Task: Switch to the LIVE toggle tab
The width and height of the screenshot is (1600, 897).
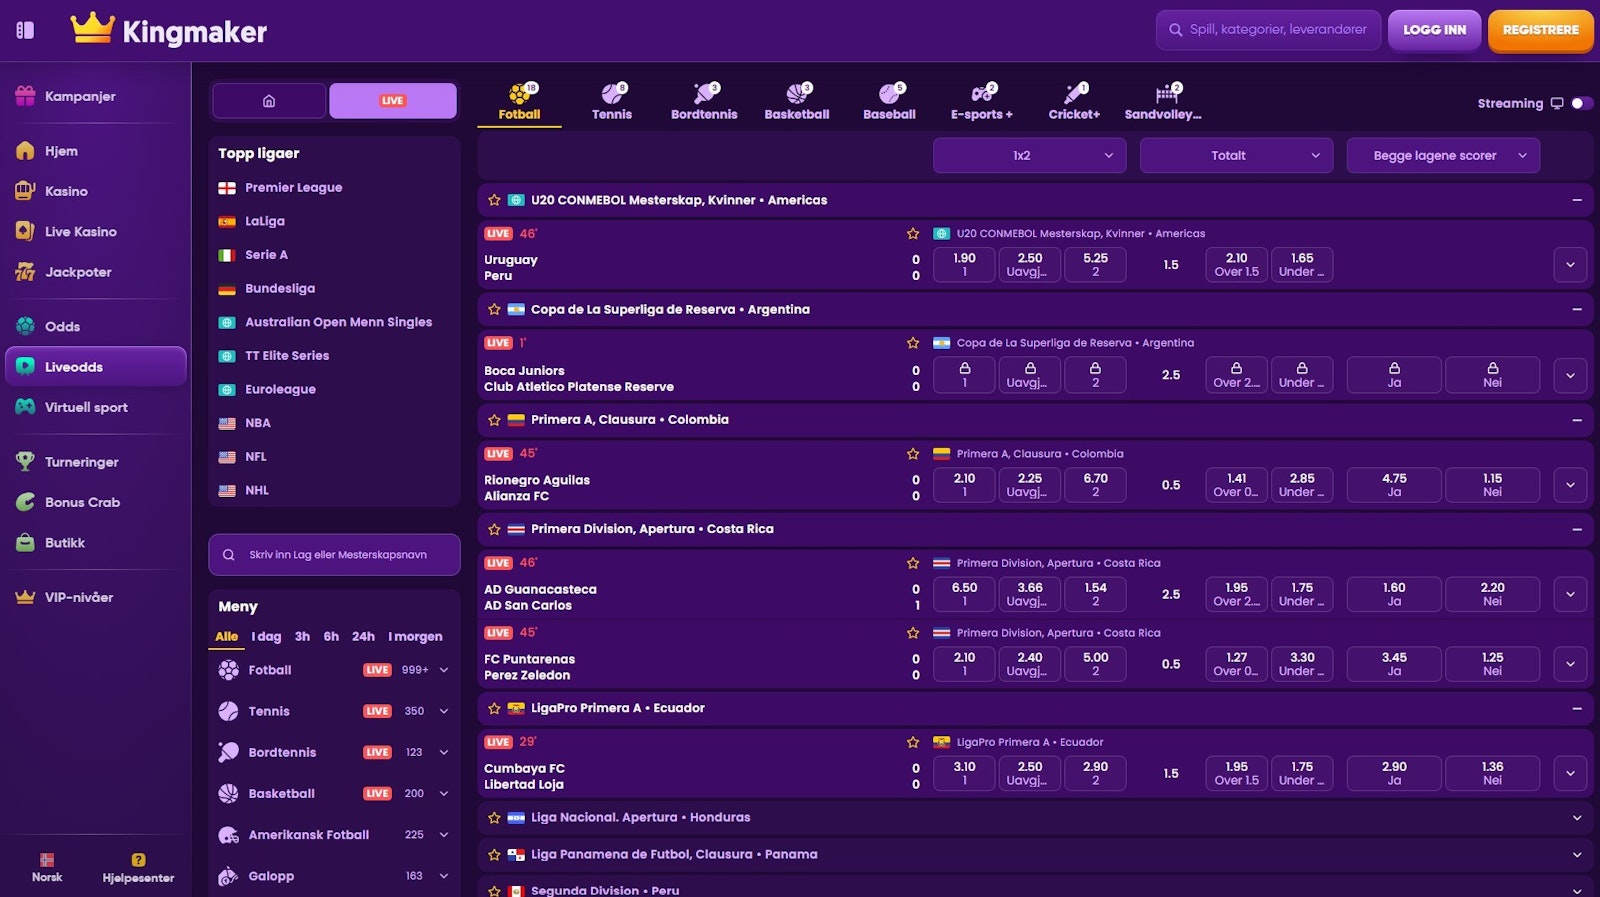Action: pyautogui.click(x=393, y=101)
